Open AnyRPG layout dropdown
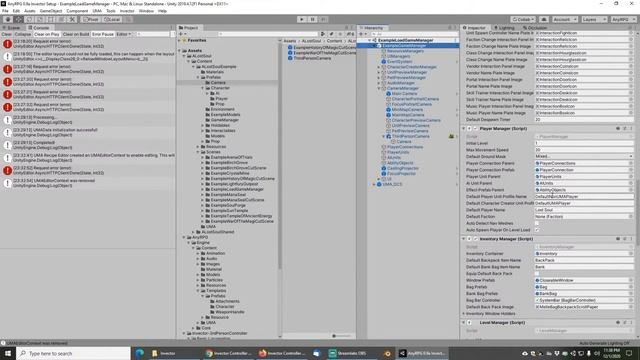The width and height of the screenshot is (640, 360). click(623, 19)
